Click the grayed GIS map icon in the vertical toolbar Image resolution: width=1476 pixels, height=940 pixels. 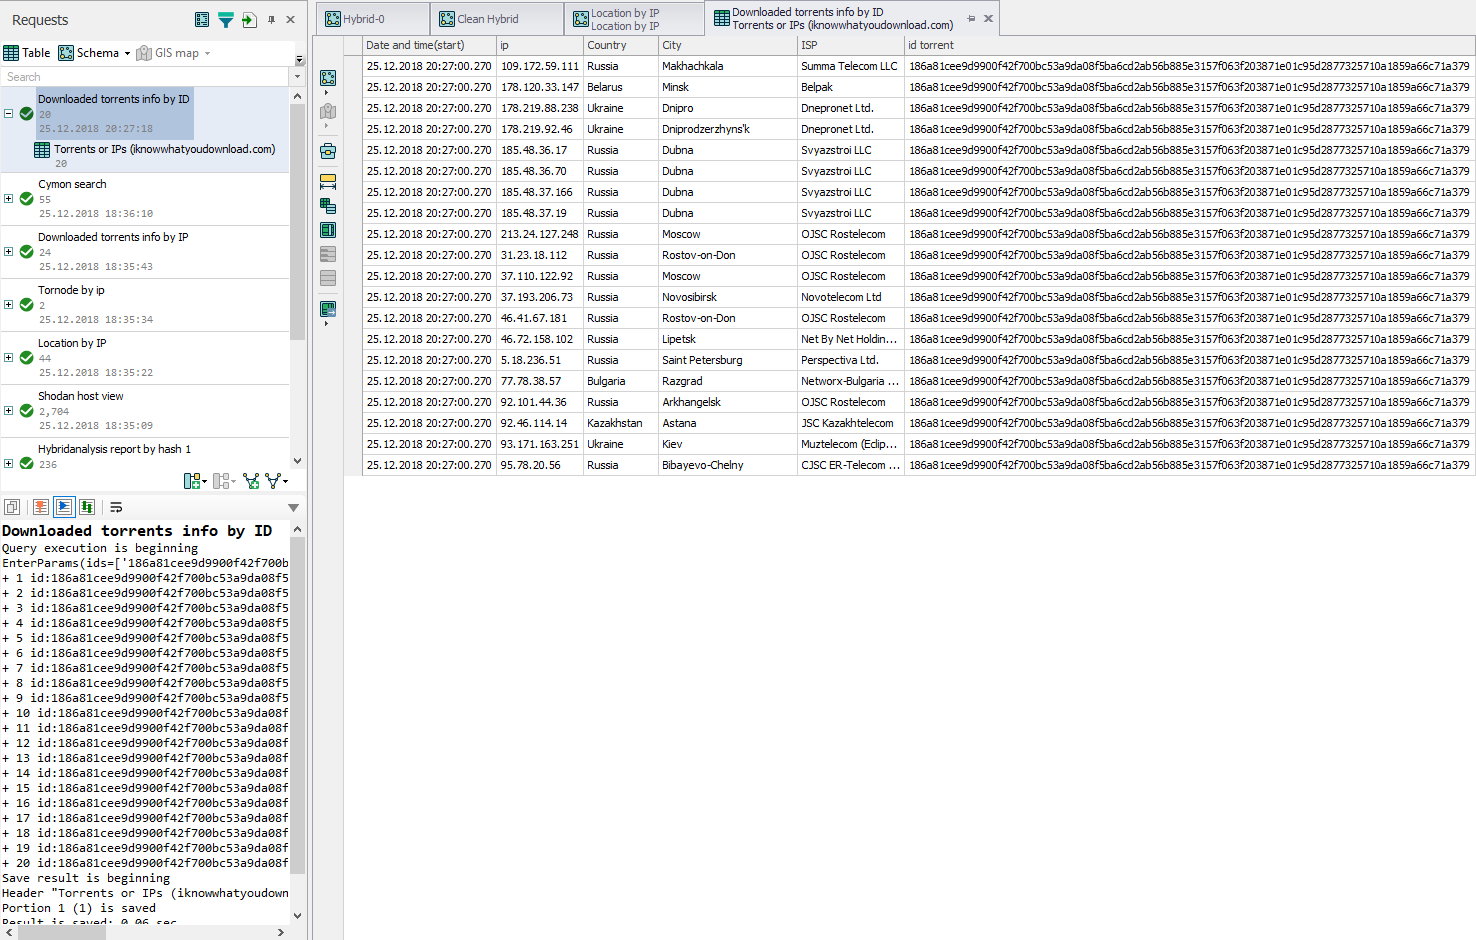(x=328, y=112)
